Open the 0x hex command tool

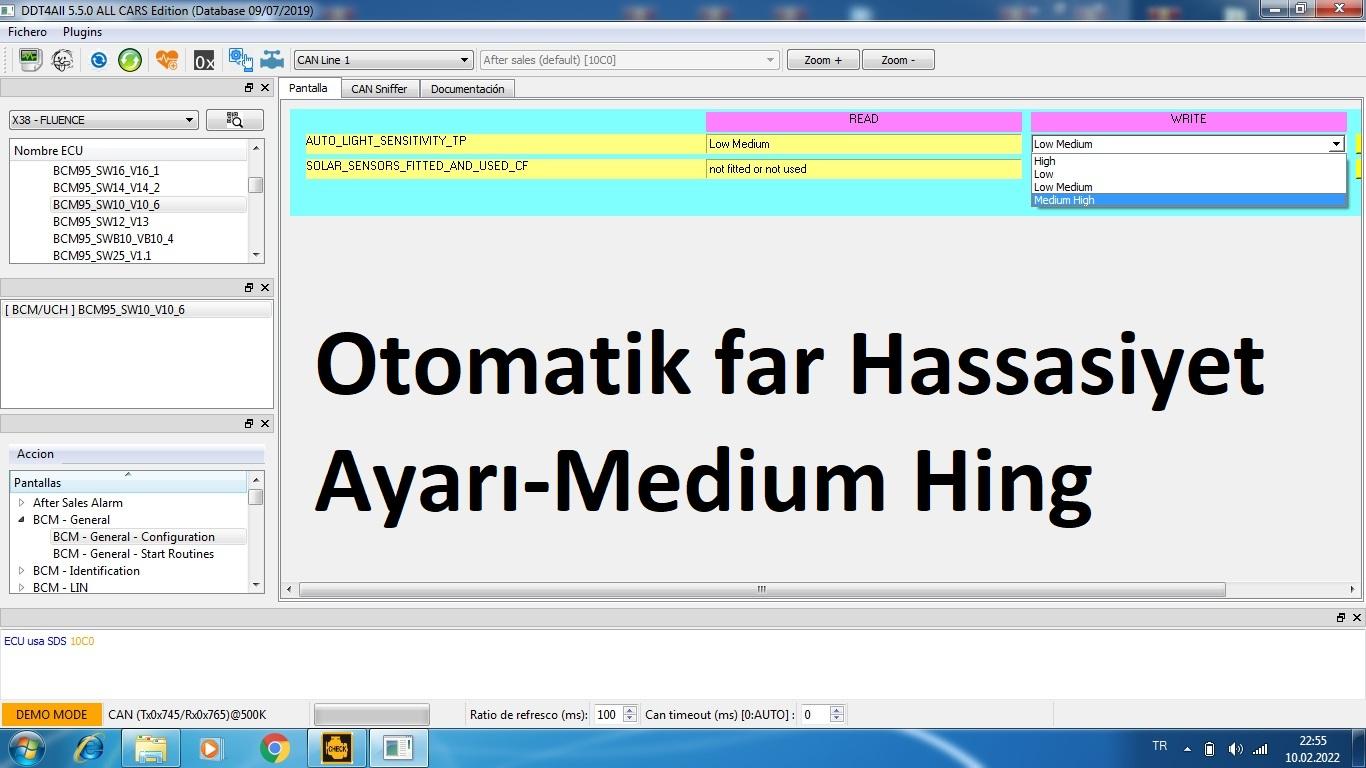click(x=204, y=61)
